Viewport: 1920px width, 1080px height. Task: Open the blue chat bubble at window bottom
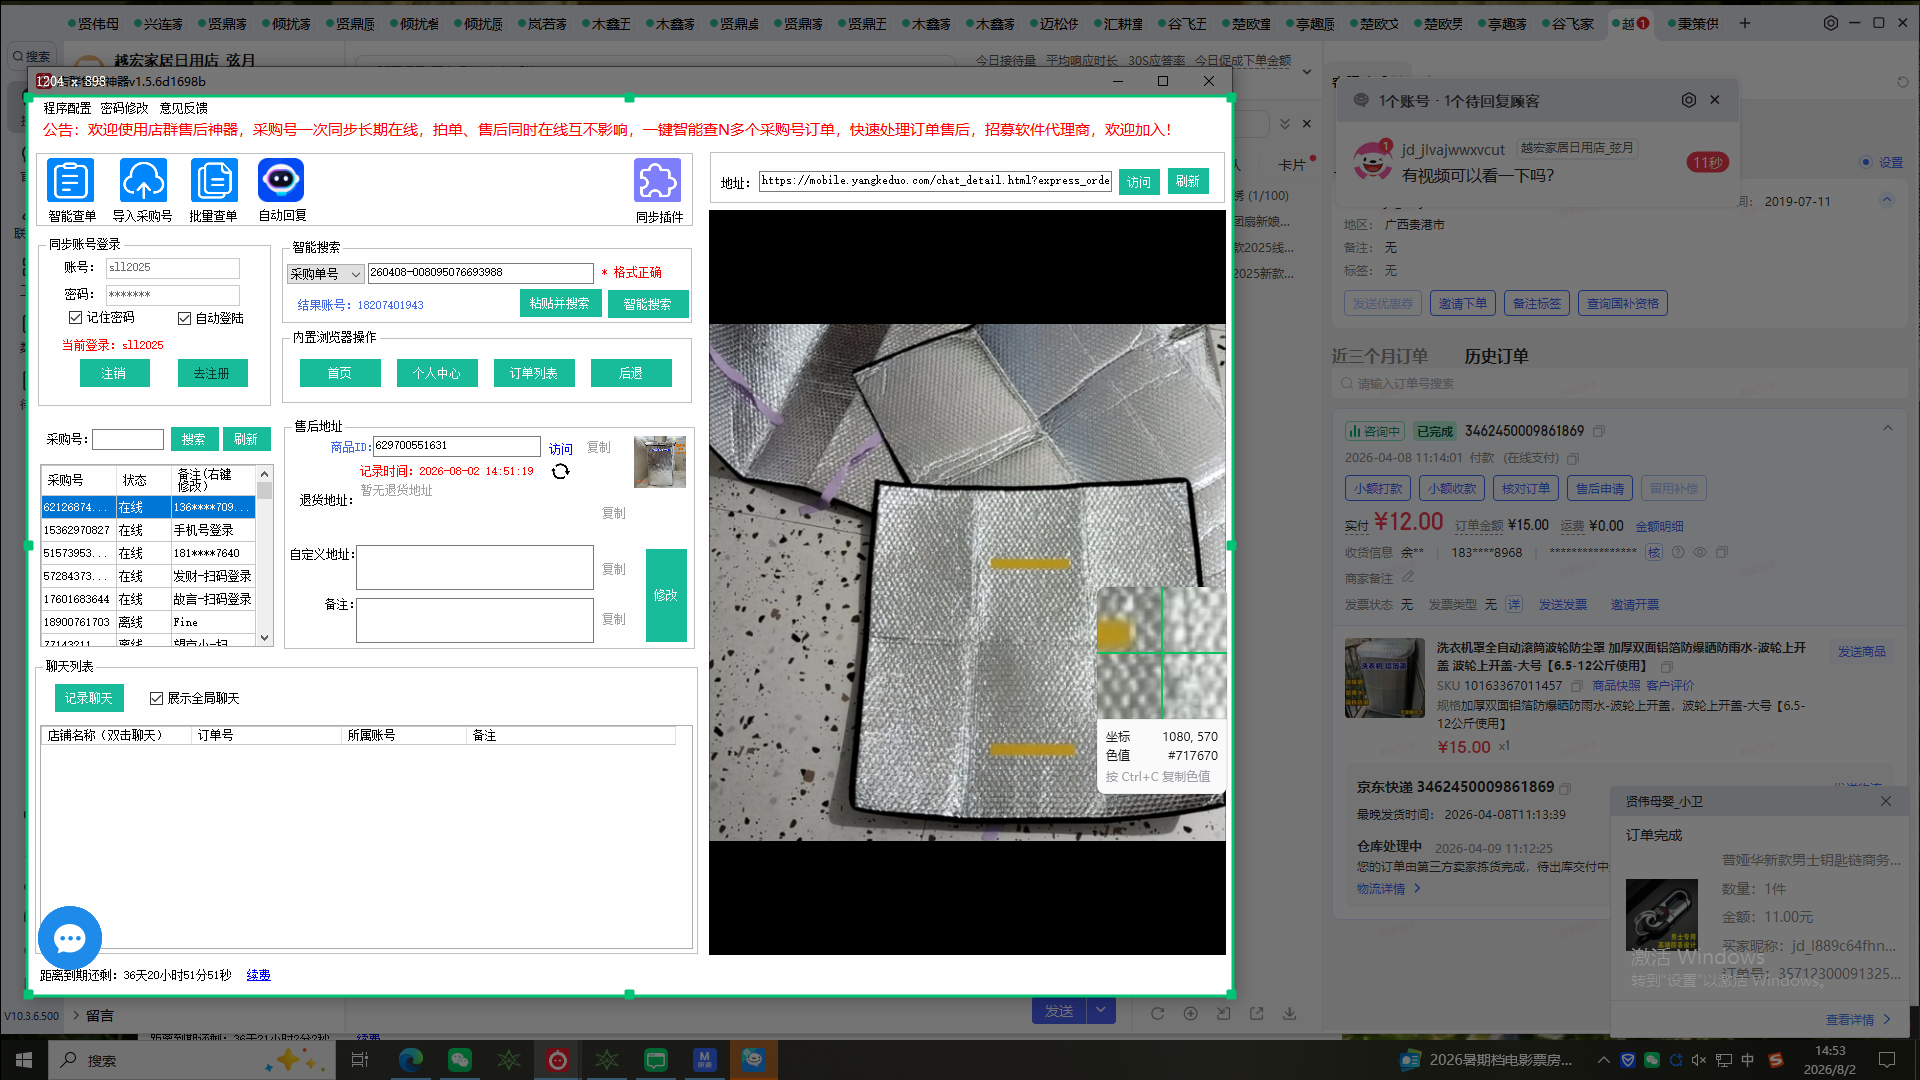click(69, 938)
